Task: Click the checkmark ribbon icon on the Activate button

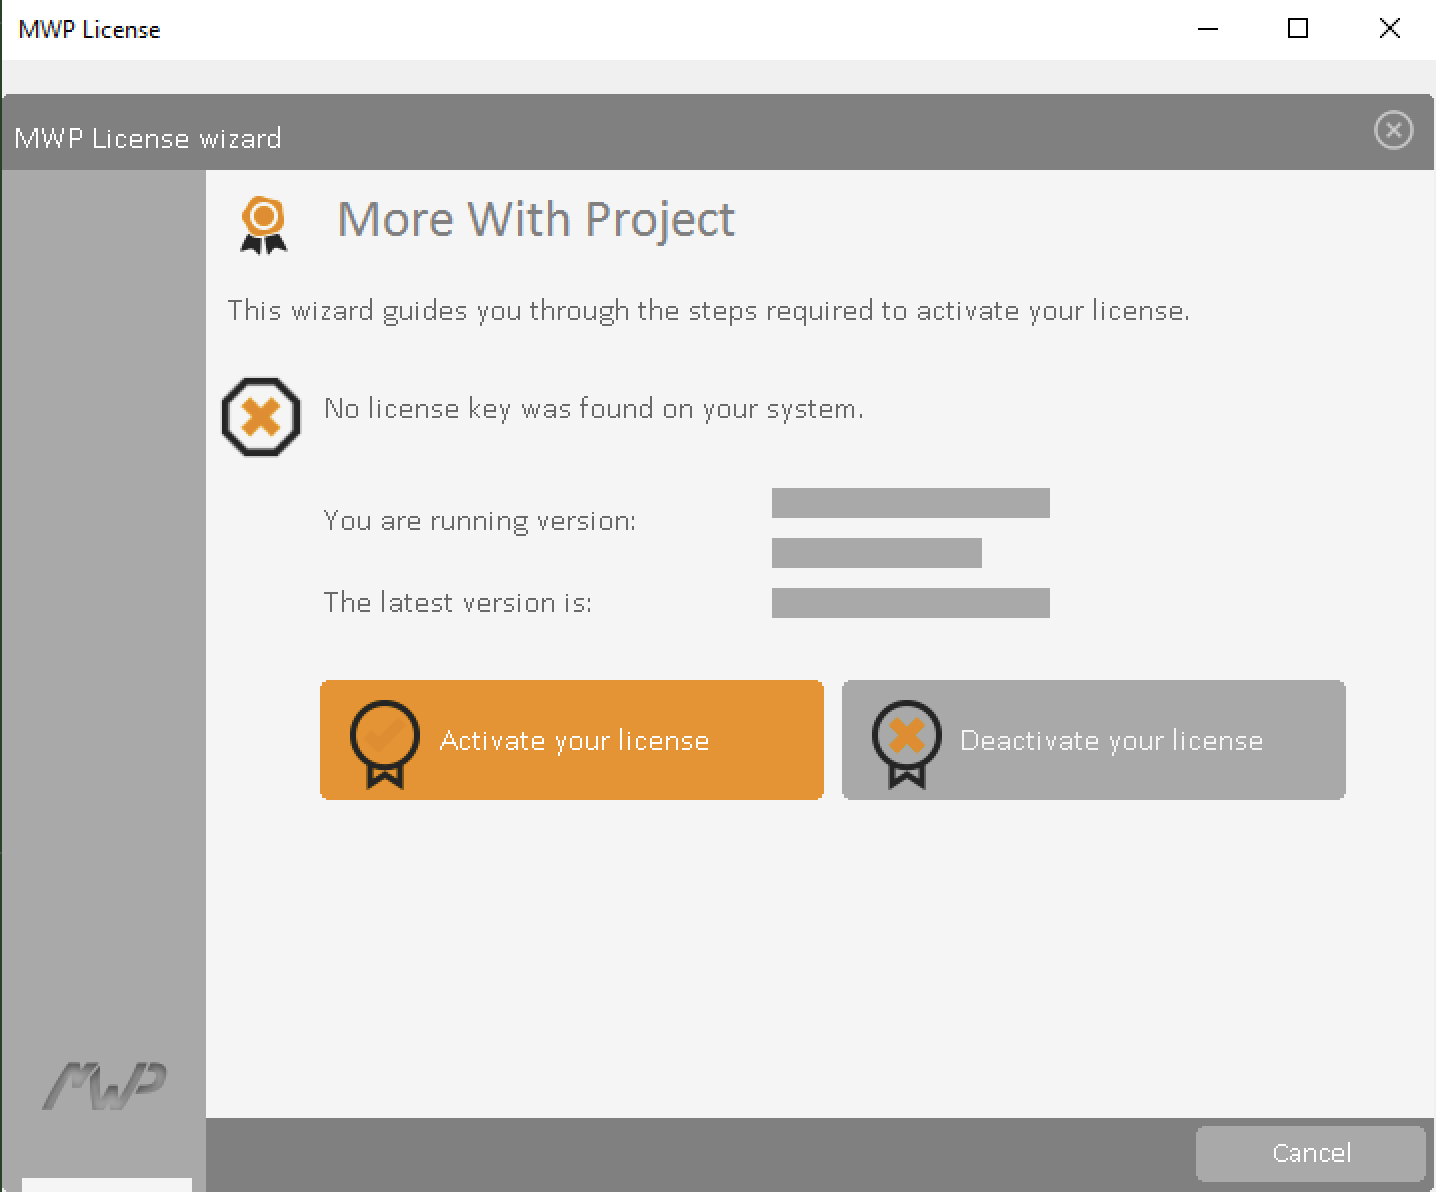Action: coord(385,744)
